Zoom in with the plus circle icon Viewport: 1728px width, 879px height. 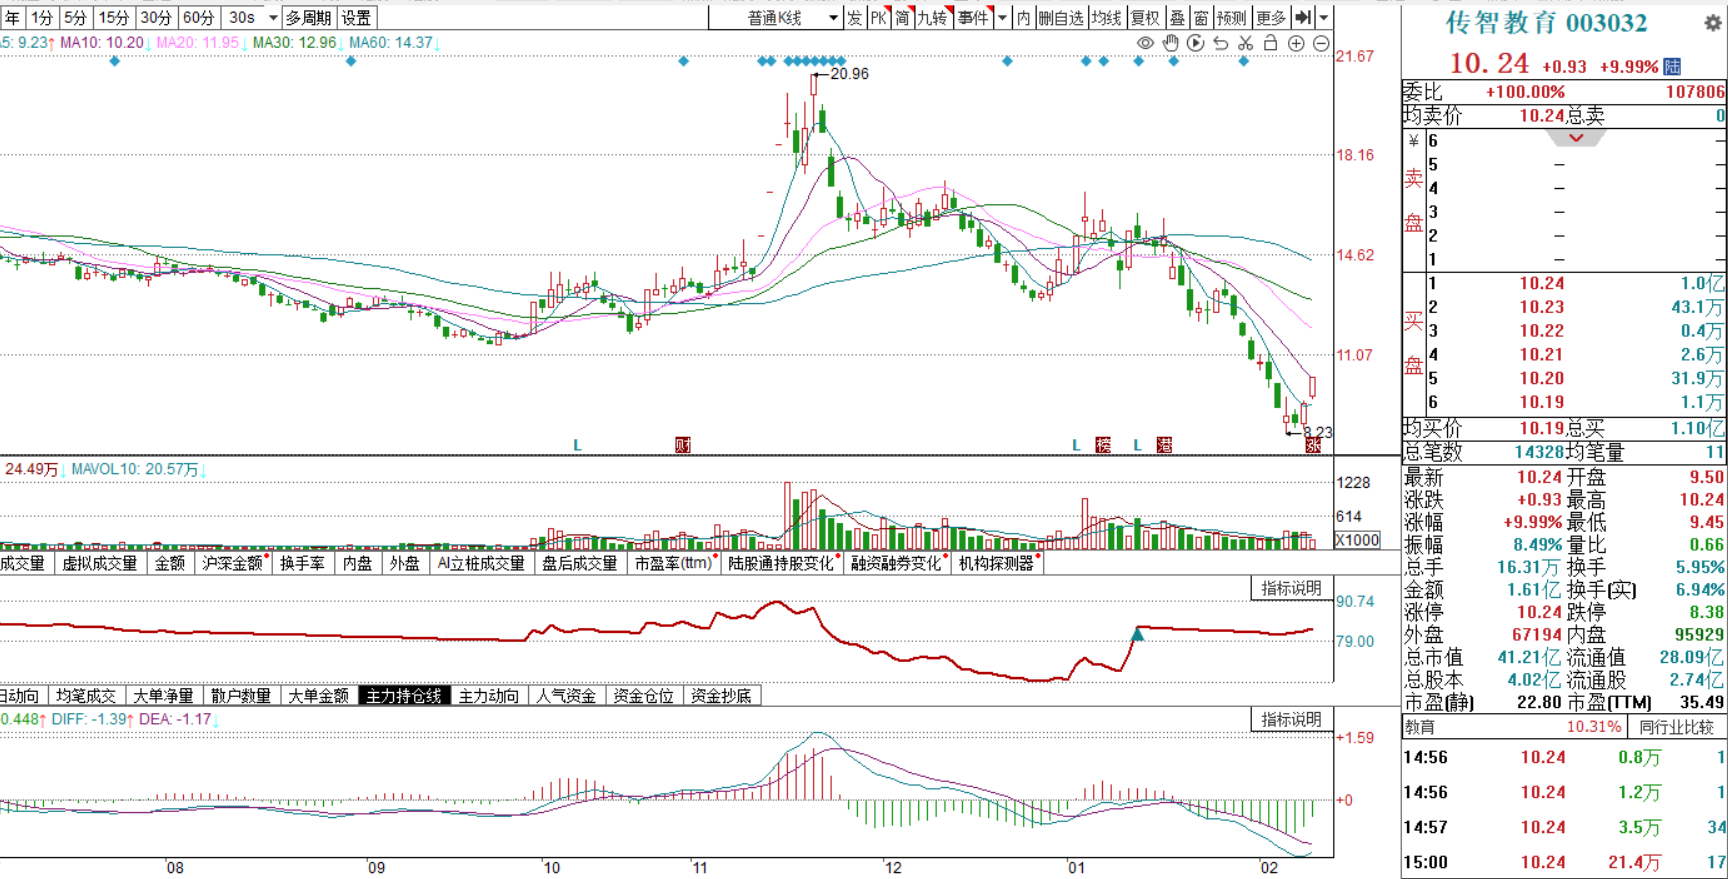(x=1296, y=43)
